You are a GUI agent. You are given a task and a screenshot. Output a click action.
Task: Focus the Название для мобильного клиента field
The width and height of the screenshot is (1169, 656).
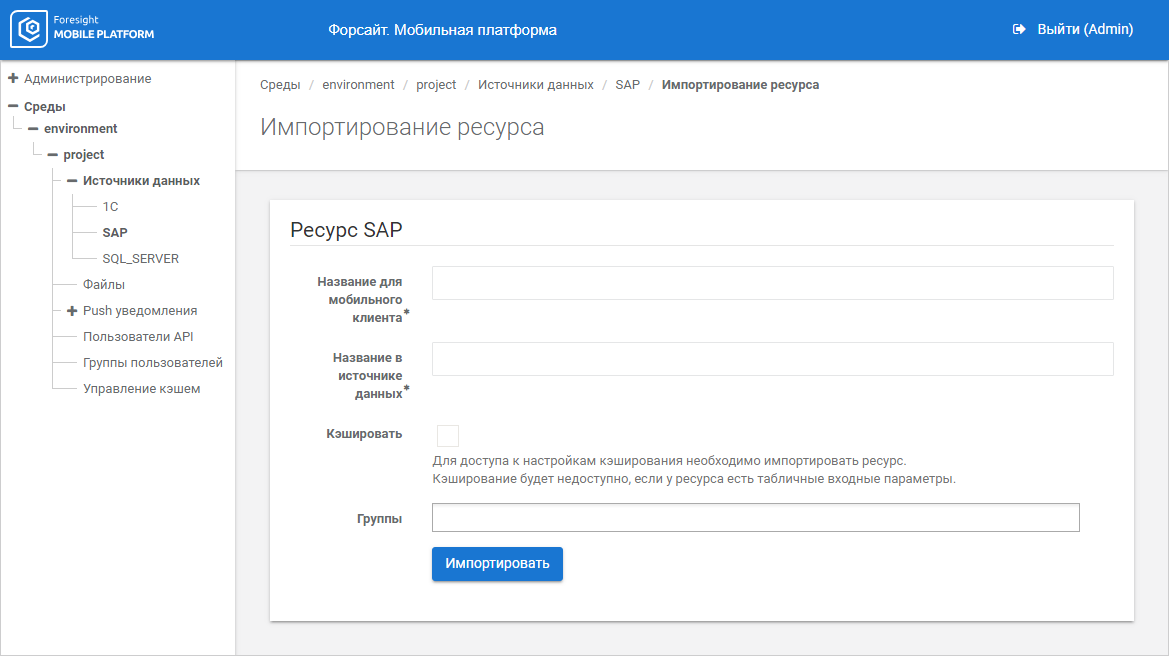[772, 283]
